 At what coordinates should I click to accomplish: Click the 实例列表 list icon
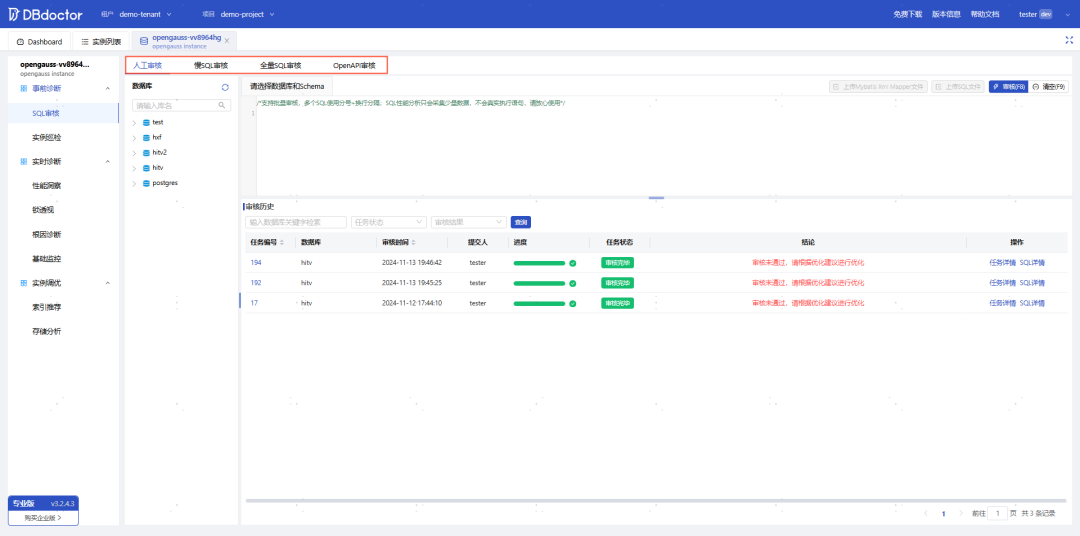(x=85, y=42)
